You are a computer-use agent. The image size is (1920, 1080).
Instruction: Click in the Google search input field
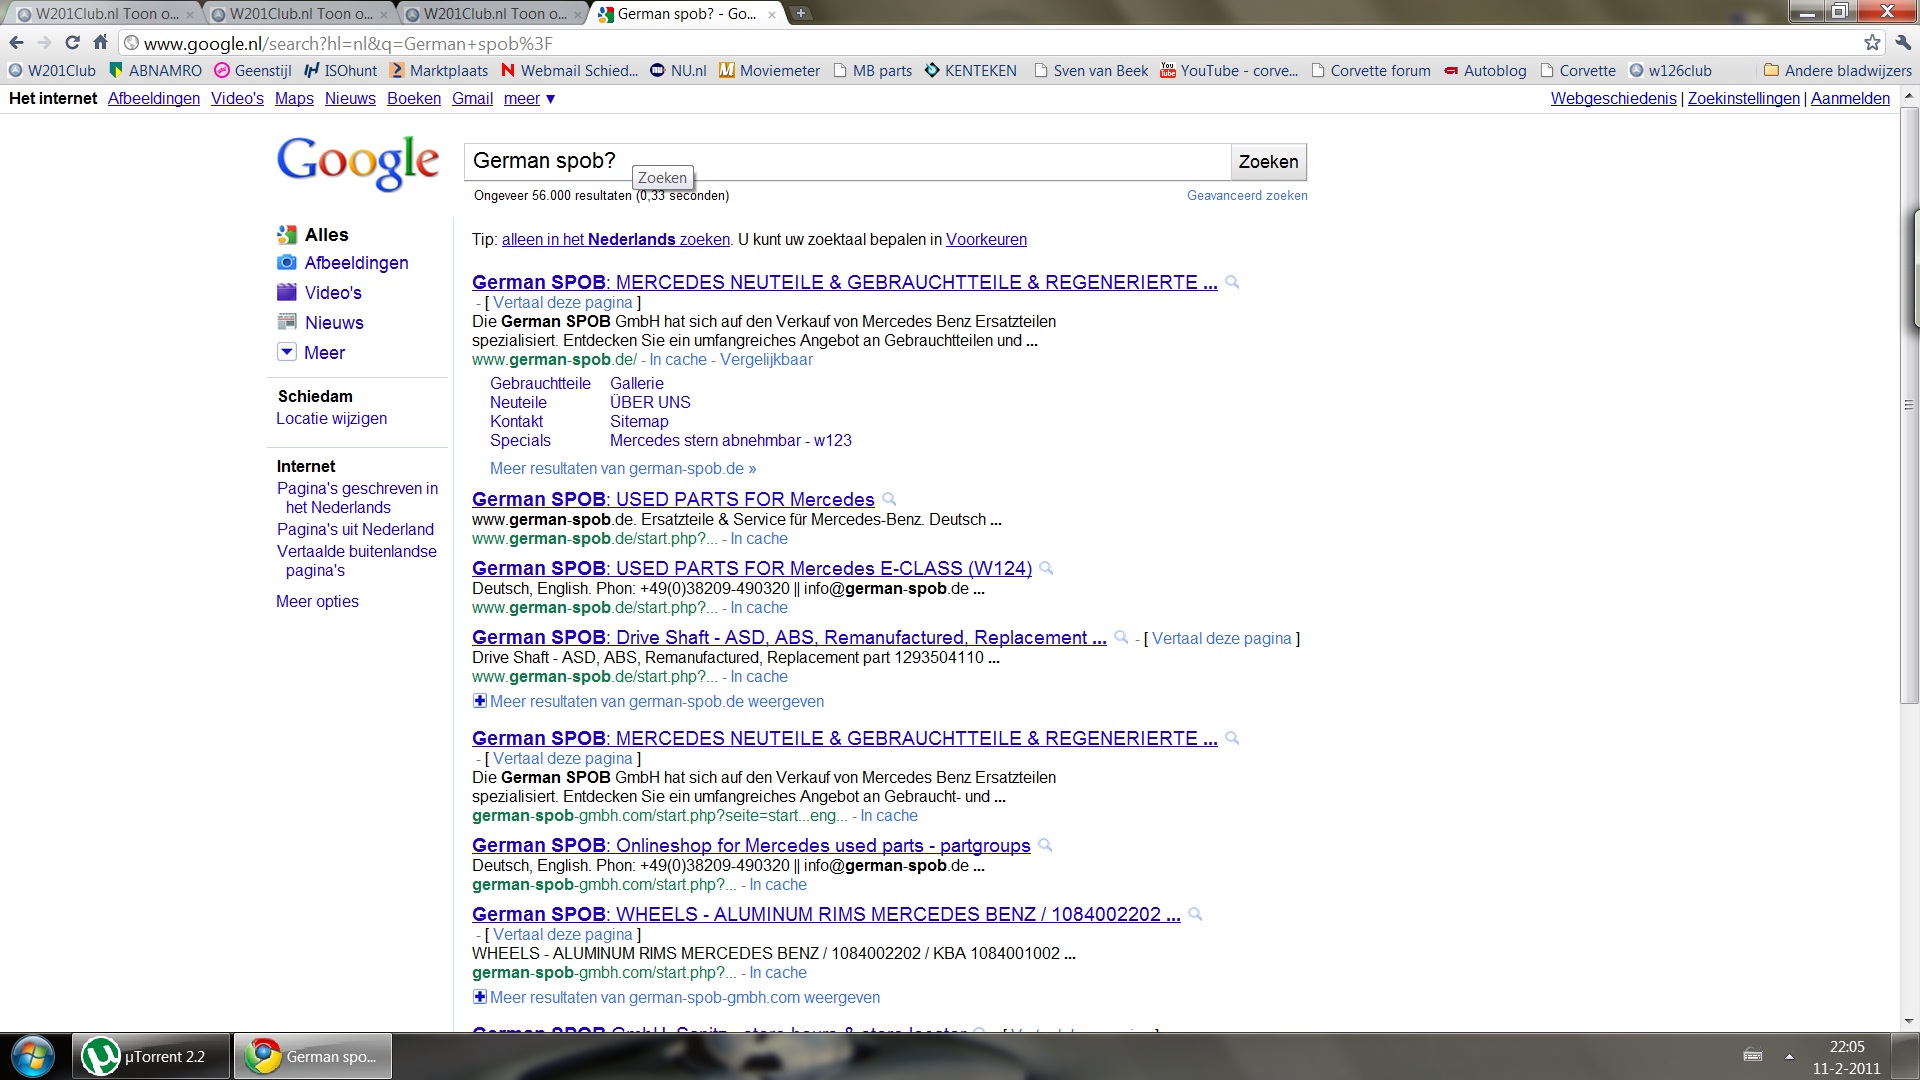(x=847, y=162)
